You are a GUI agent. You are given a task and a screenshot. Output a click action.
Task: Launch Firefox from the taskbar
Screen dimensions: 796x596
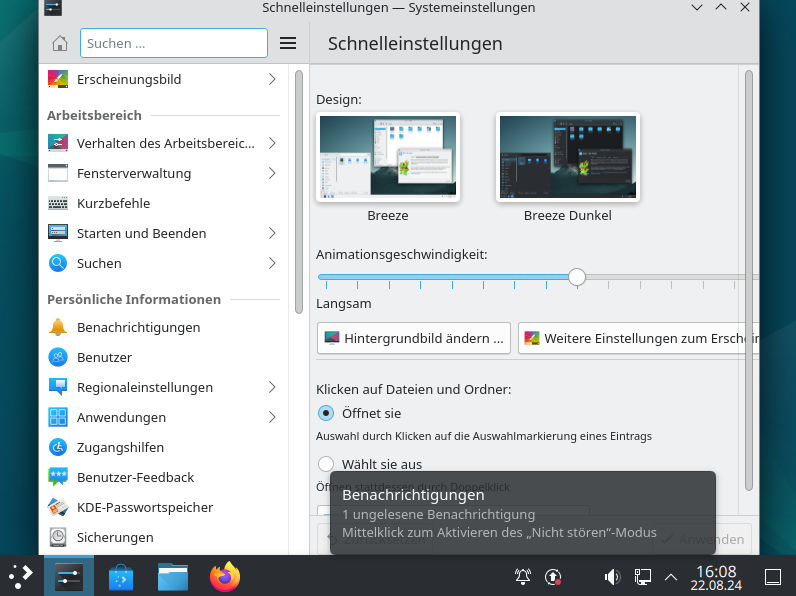coord(225,577)
